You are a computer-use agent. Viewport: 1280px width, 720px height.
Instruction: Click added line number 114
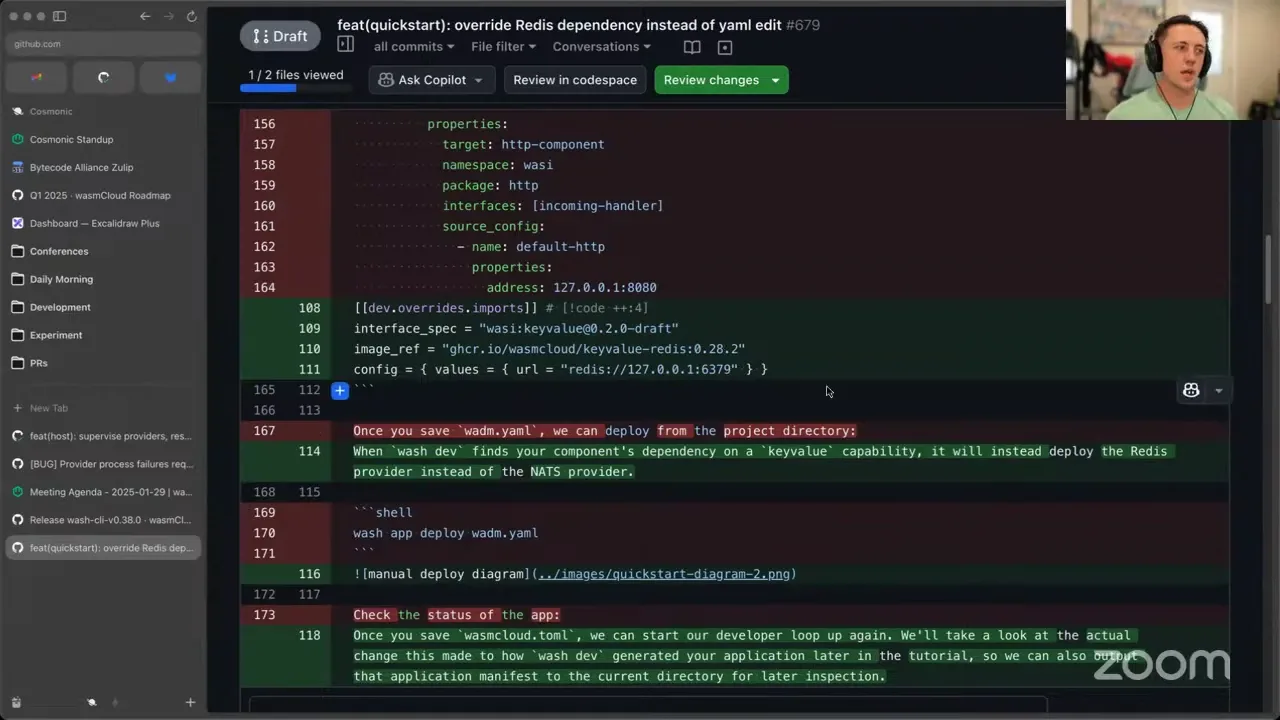tap(309, 451)
